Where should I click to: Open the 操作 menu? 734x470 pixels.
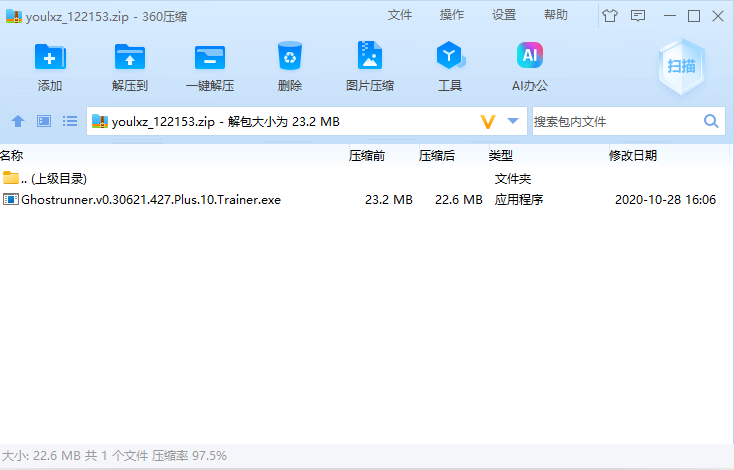(452, 15)
